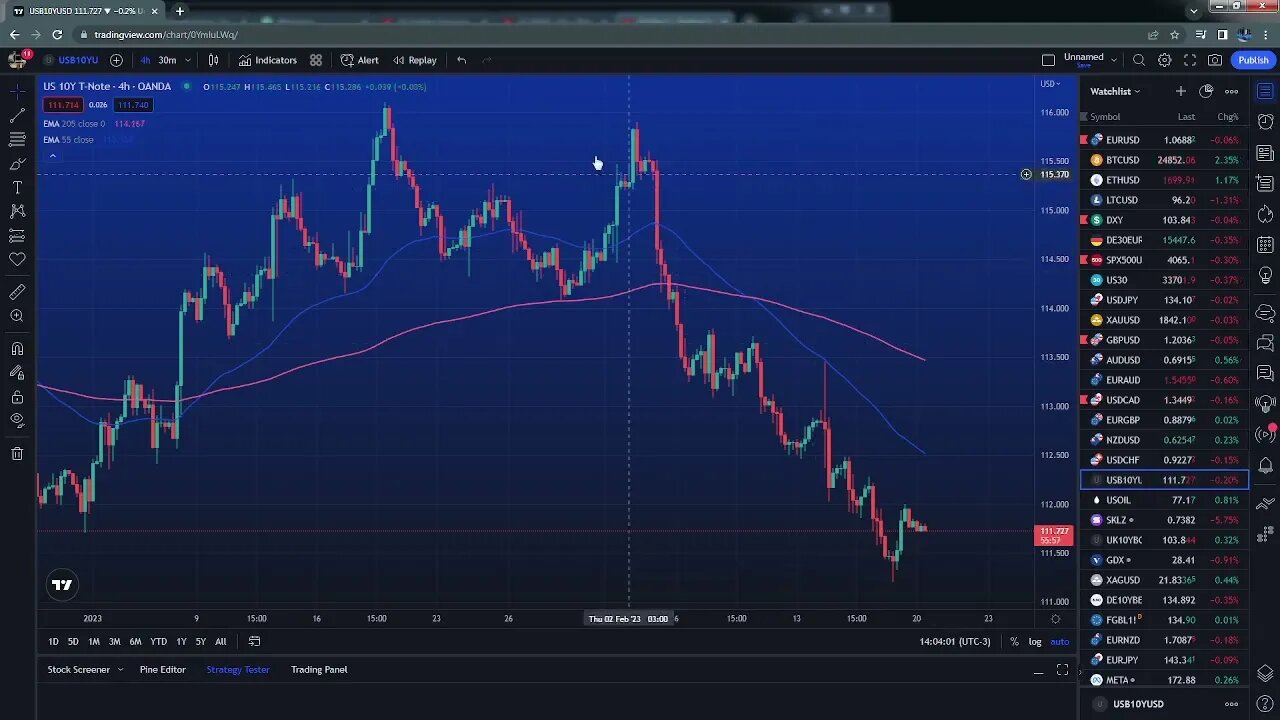
Task: Toggle percent scale on price axis
Action: click(x=1014, y=641)
